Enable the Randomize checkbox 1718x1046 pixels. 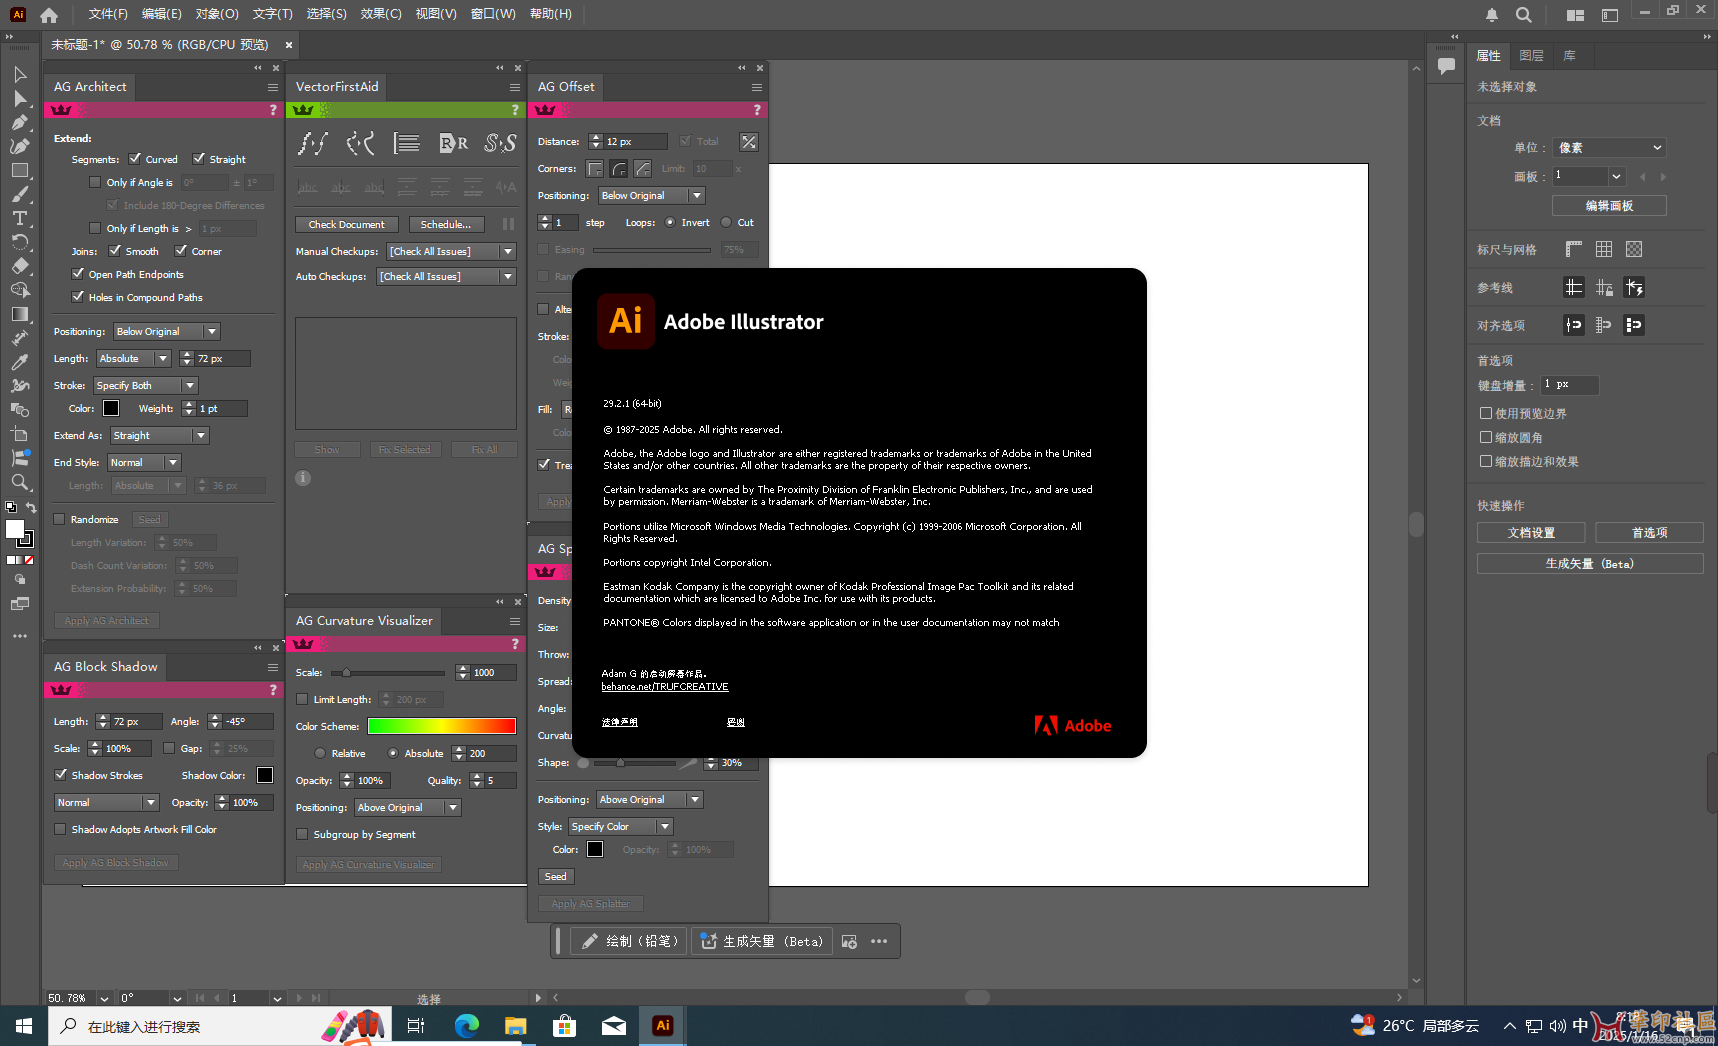click(59, 520)
